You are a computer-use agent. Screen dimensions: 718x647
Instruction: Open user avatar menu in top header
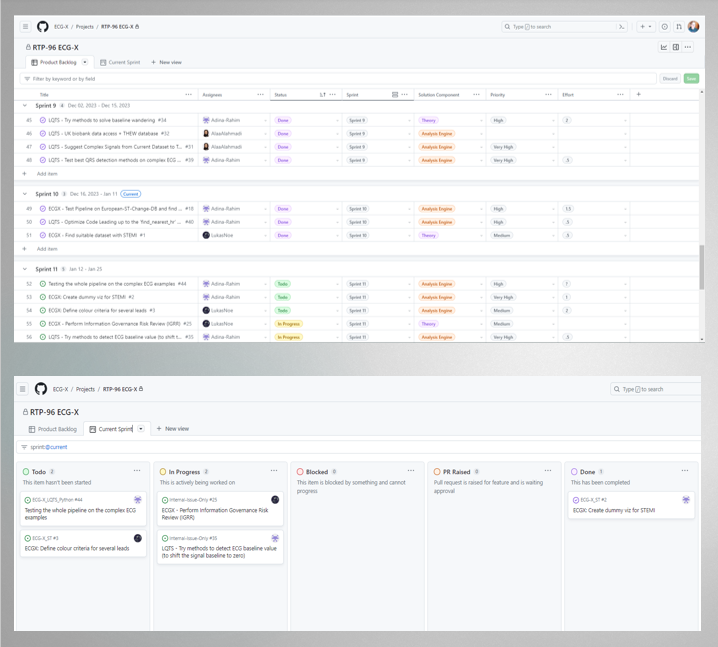pyautogui.click(x=693, y=27)
